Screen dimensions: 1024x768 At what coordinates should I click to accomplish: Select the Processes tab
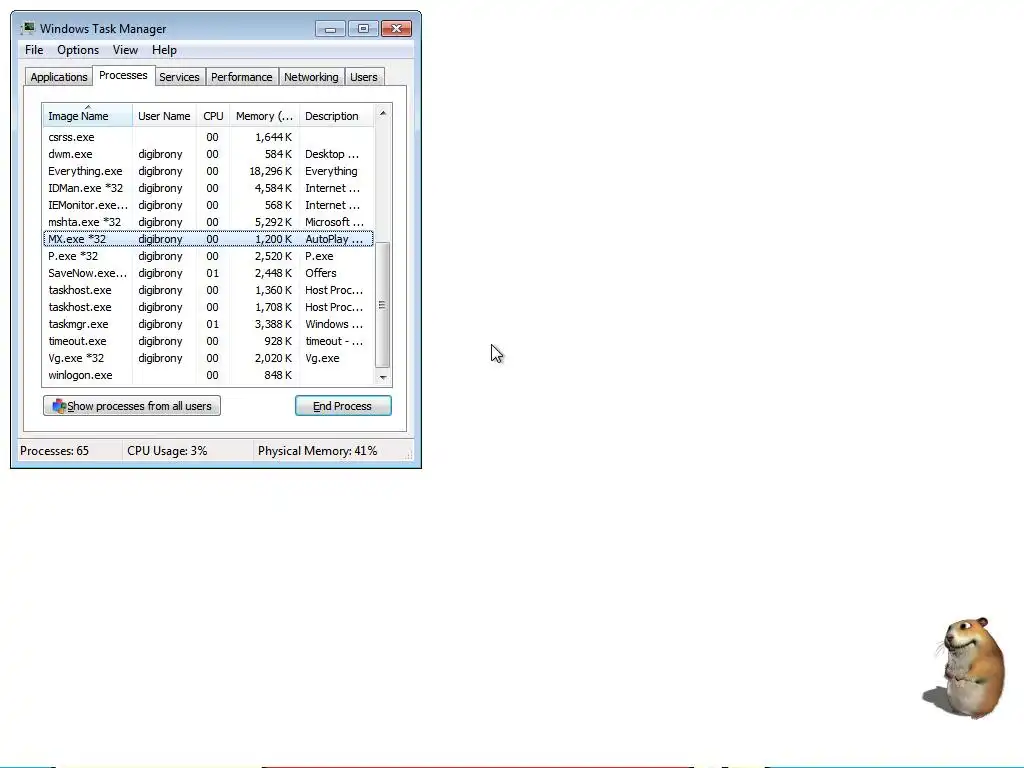click(x=123, y=75)
